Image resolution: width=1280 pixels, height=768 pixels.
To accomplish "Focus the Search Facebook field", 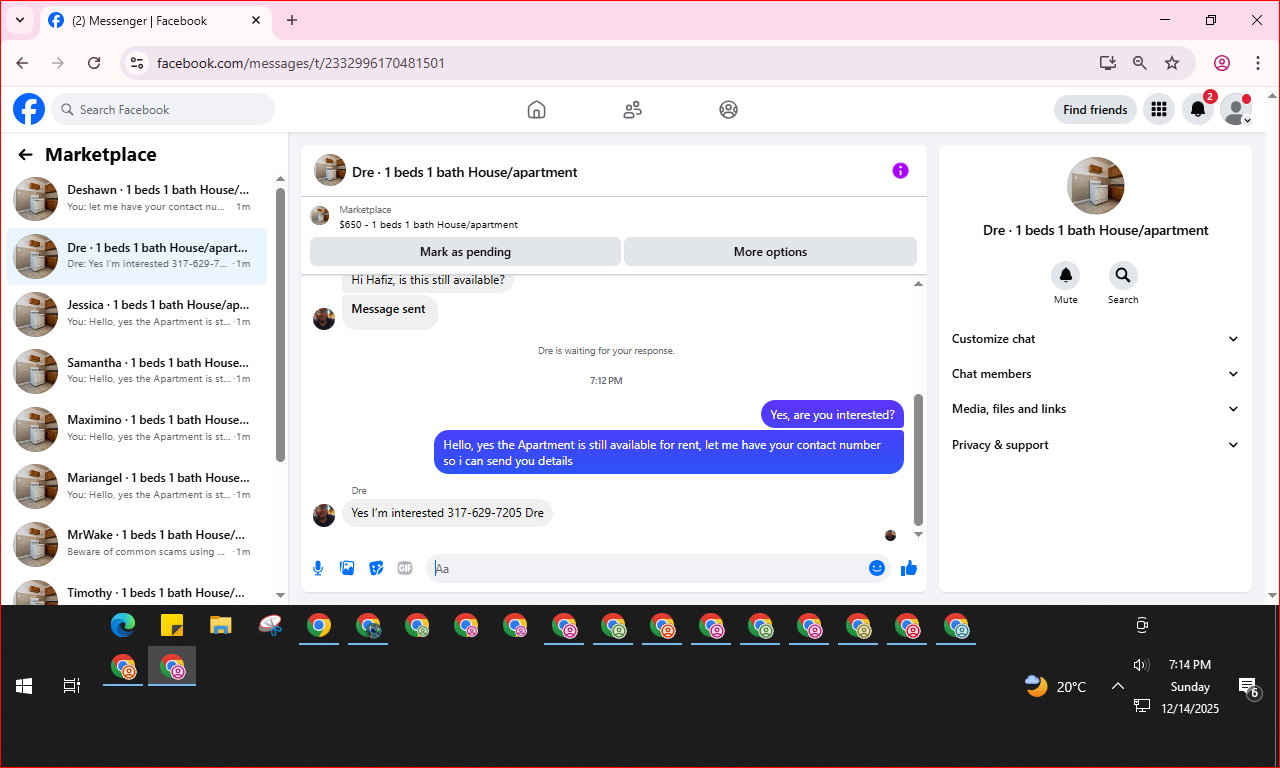I will 163,109.
